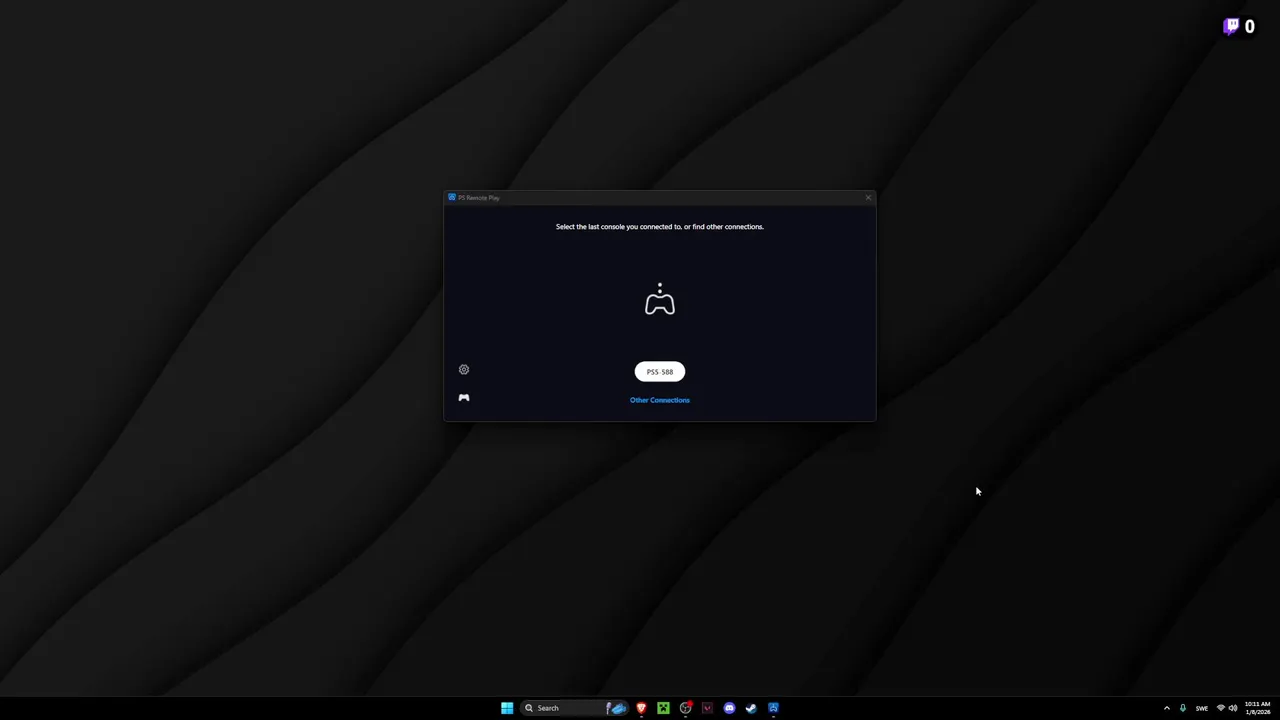Click the Twitch viewer count overlay

pos(1239,27)
